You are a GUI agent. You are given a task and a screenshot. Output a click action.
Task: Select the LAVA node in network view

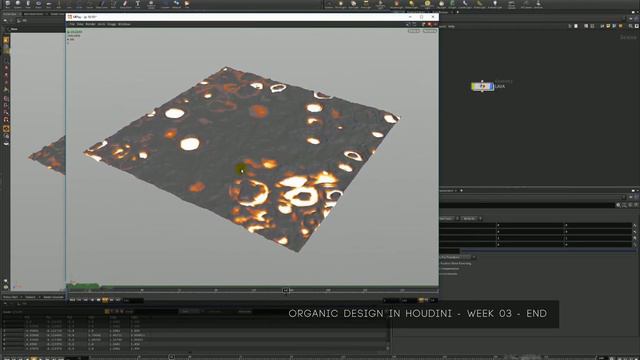click(x=482, y=87)
